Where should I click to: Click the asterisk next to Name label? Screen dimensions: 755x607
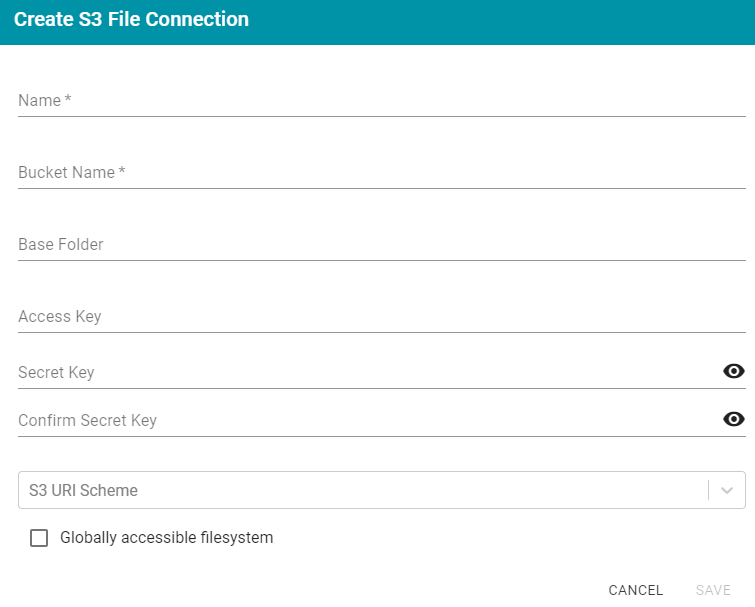(68, 99)
